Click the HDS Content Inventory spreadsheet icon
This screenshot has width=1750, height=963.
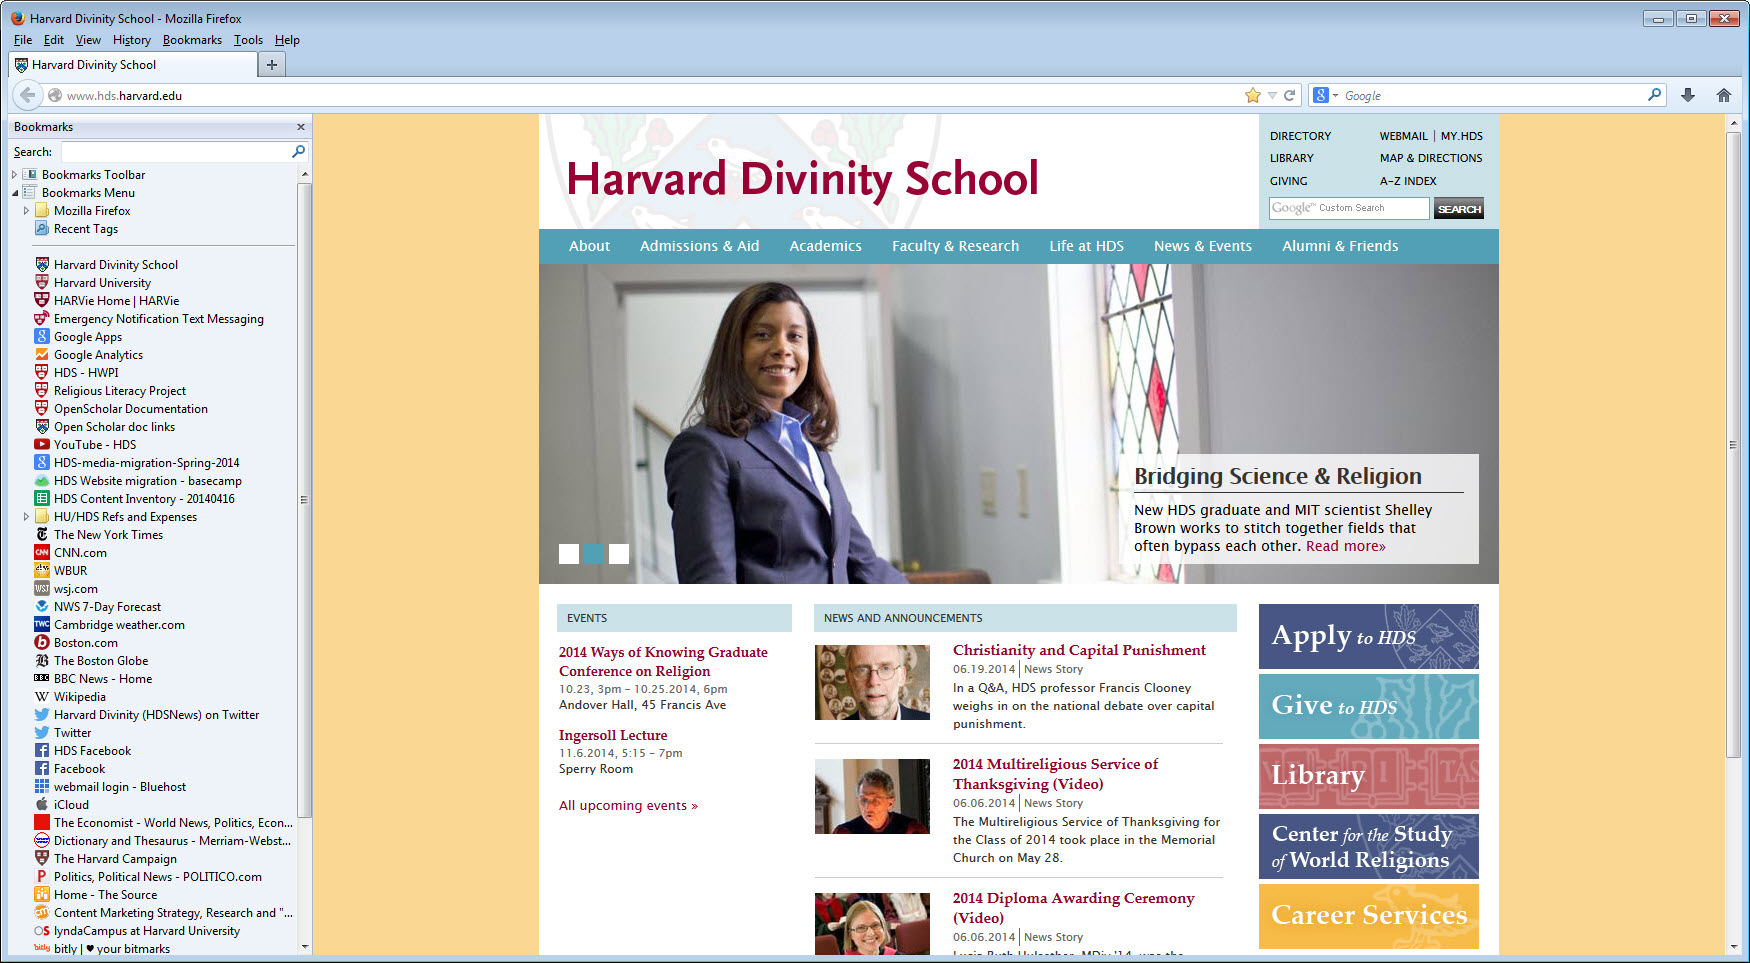[x=42, y=499]
